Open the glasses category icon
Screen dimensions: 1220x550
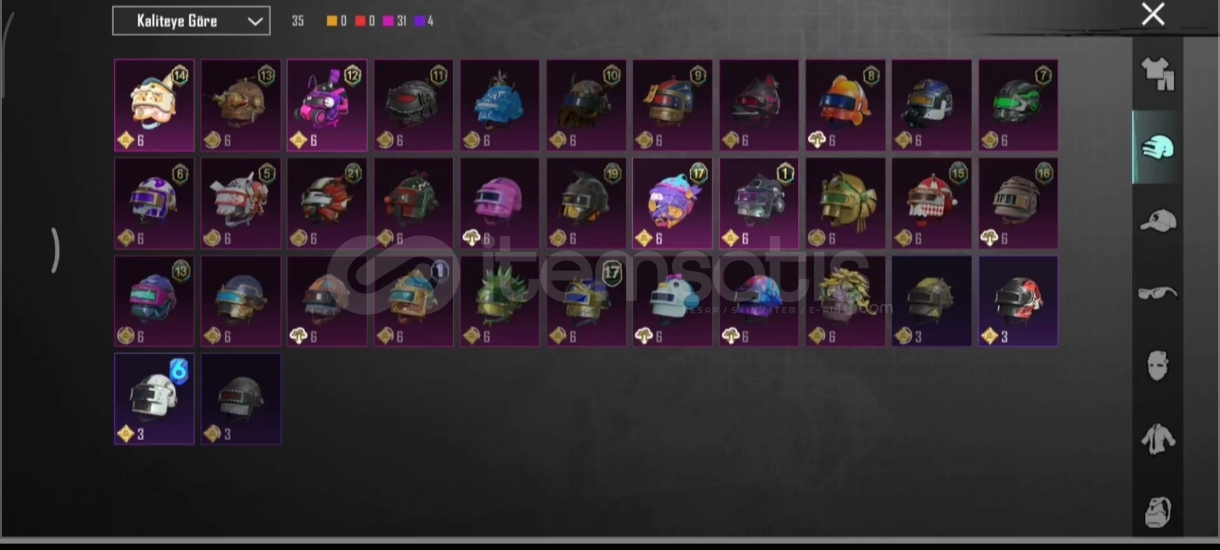1158,293
